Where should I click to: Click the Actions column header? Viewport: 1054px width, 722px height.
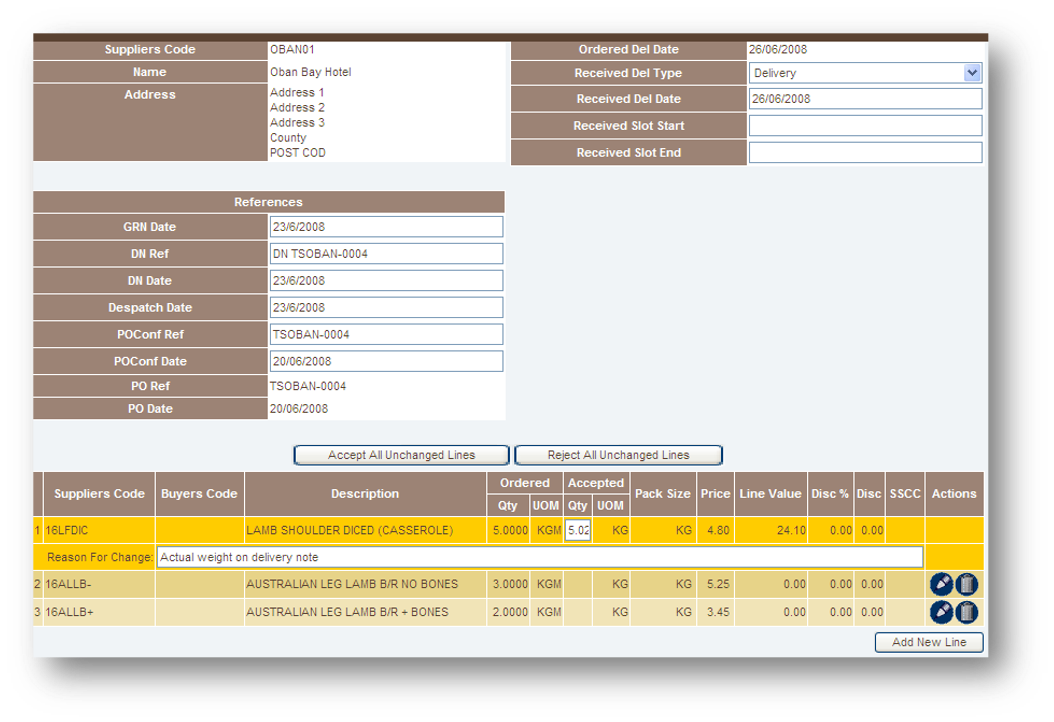pos(955,494)
